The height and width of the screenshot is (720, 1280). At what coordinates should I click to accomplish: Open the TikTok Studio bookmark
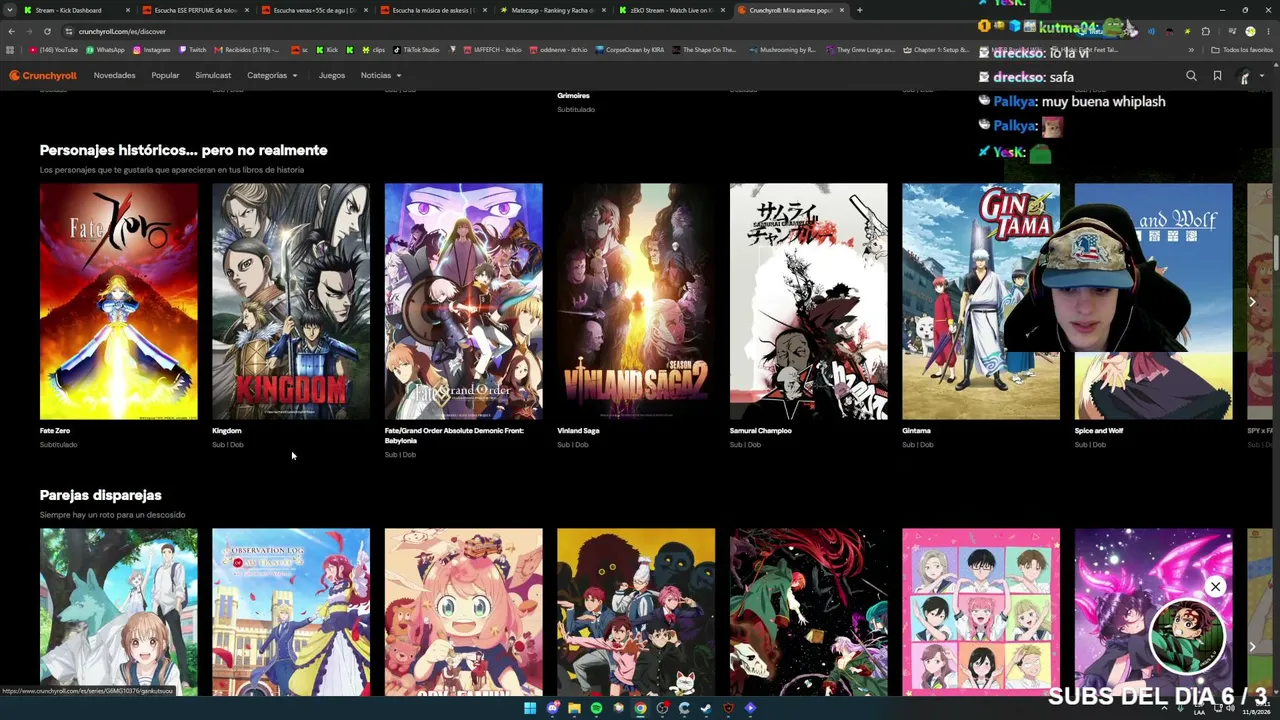[418, 50]
